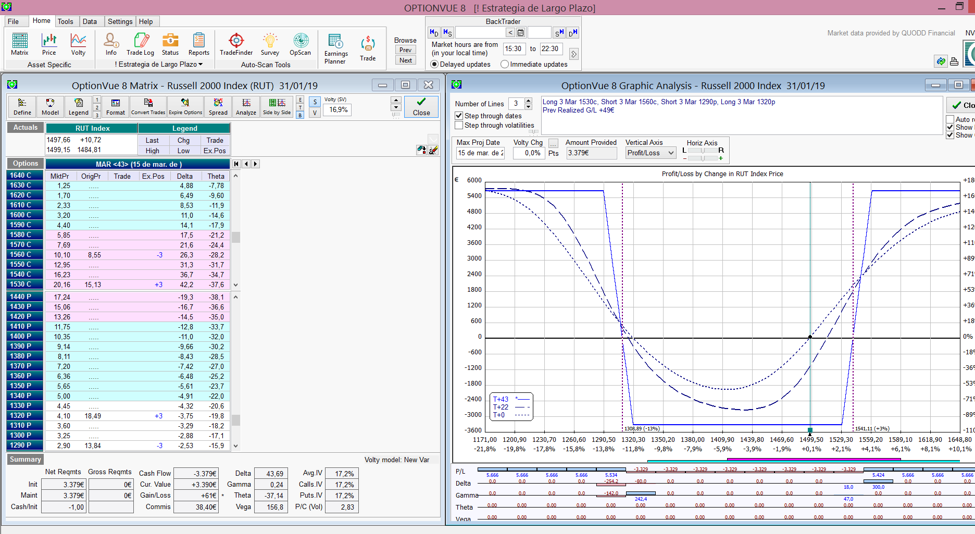Open the Matrix view icon in ribbon

coord(19,44)
